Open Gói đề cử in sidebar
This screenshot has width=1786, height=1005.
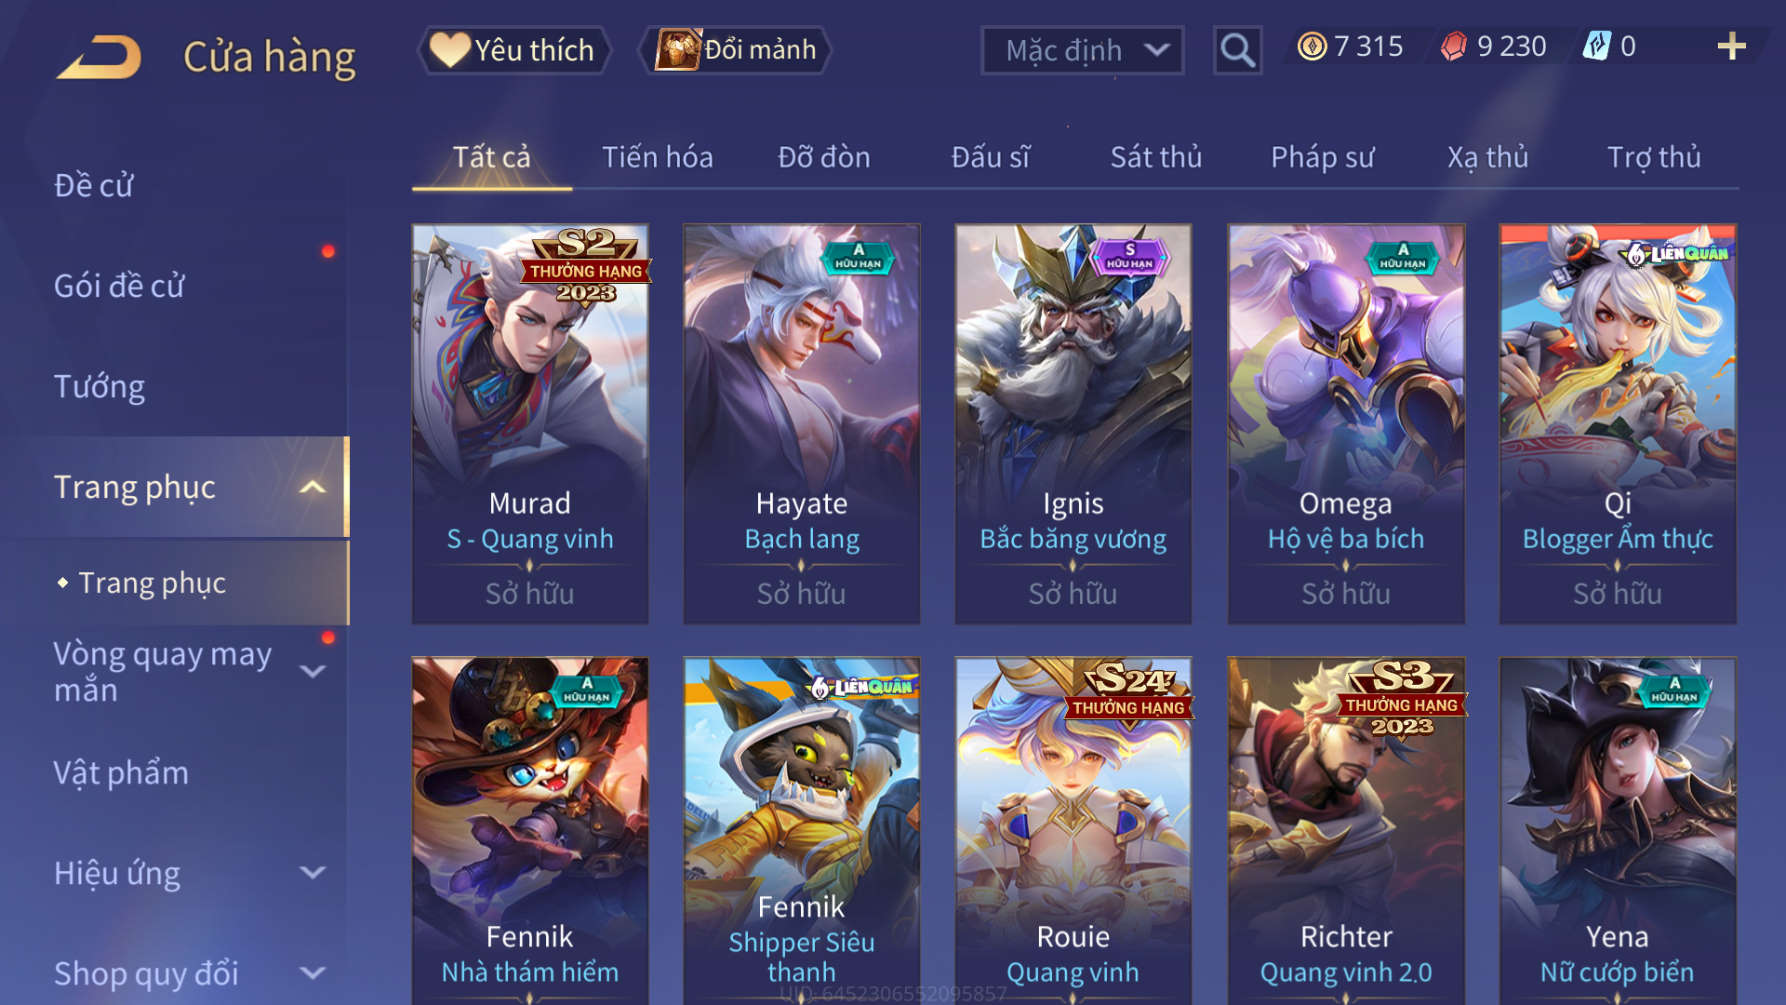pyautogui.click(x=119, y=286)
